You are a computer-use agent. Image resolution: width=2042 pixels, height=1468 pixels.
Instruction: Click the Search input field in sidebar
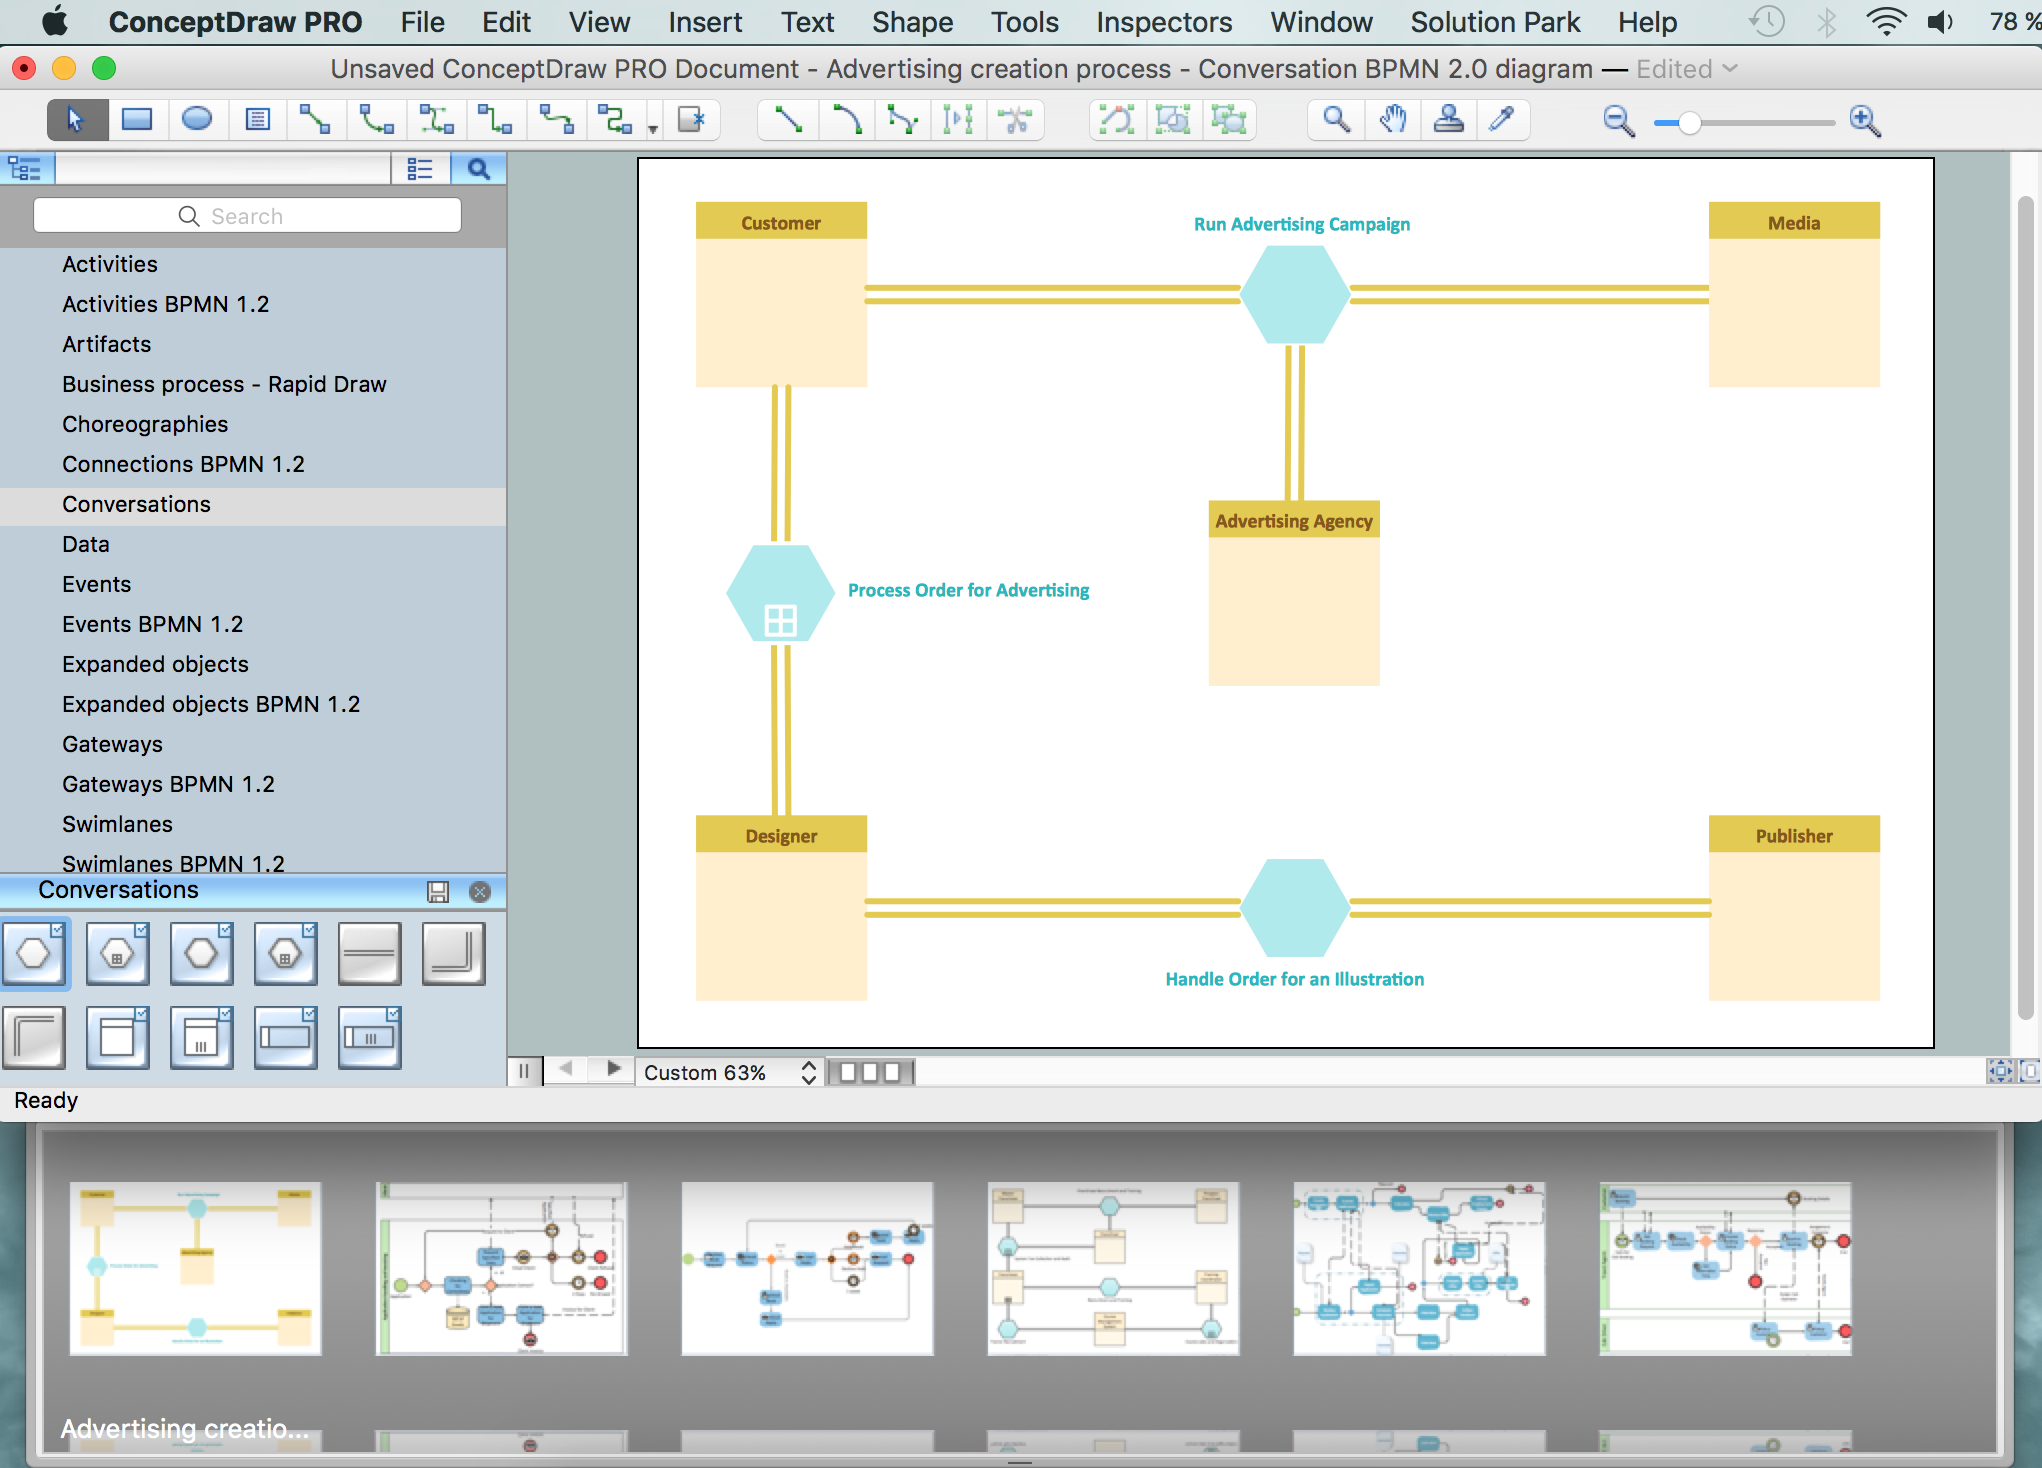coord(246,216)
